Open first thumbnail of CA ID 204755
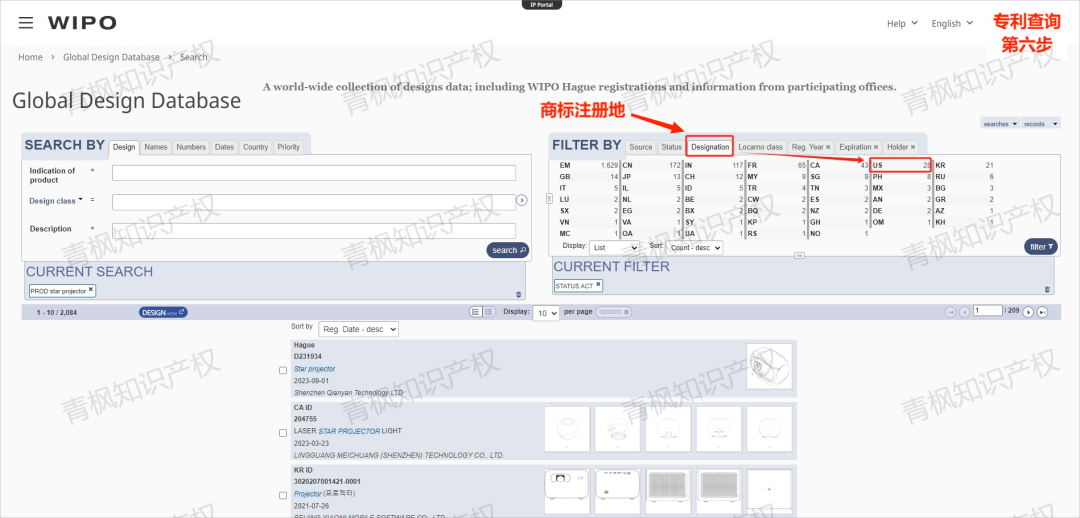The image size is (1080, 518). (567, 428)
